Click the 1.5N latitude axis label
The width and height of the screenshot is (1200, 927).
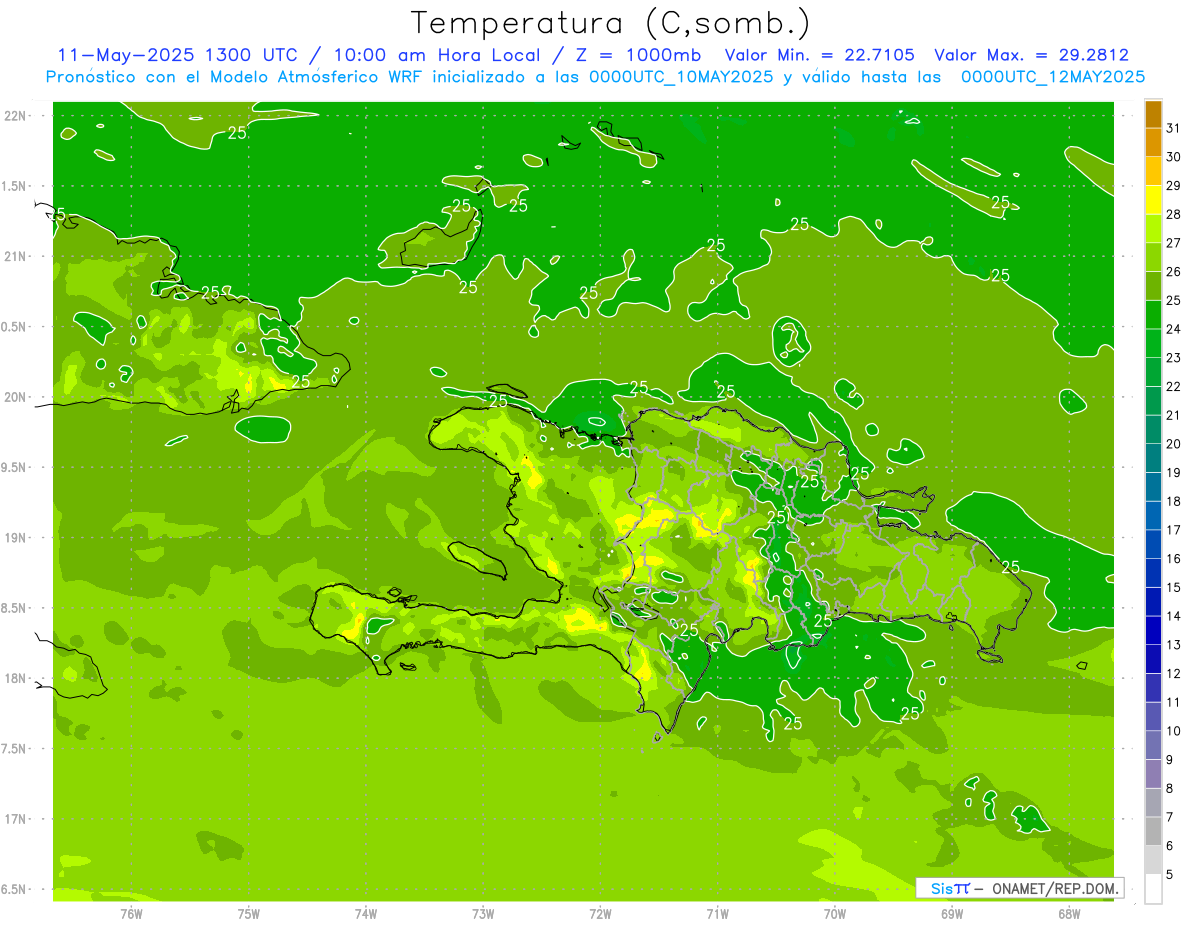point(15,186)
